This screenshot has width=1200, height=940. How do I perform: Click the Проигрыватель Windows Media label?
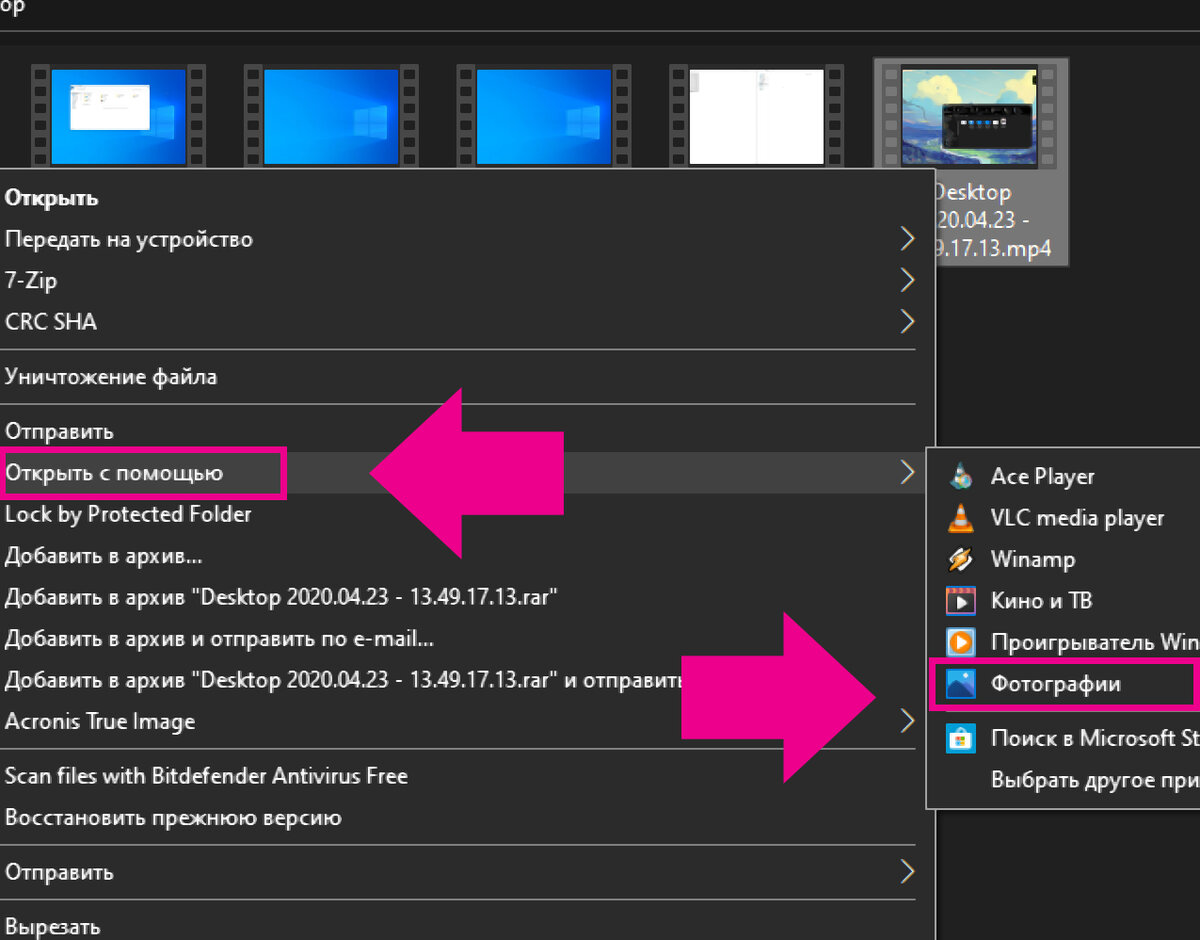coord(1095,642)
